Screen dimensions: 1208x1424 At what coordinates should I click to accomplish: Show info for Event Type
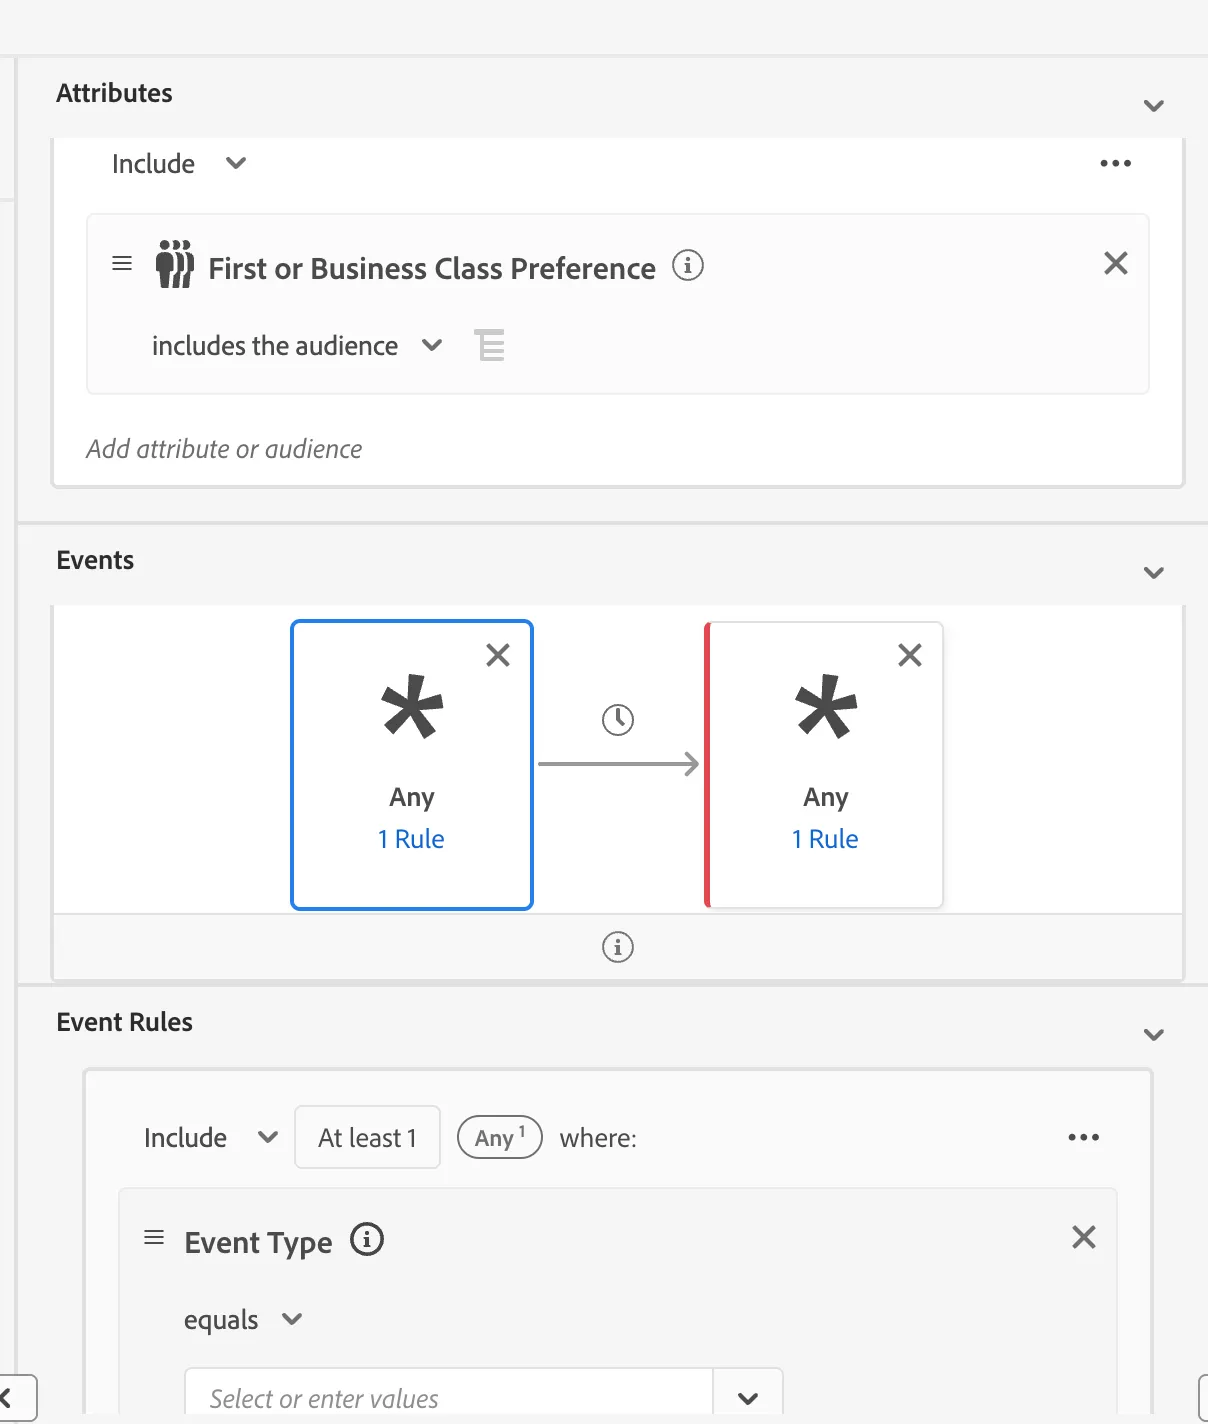tap(367, 1240)
